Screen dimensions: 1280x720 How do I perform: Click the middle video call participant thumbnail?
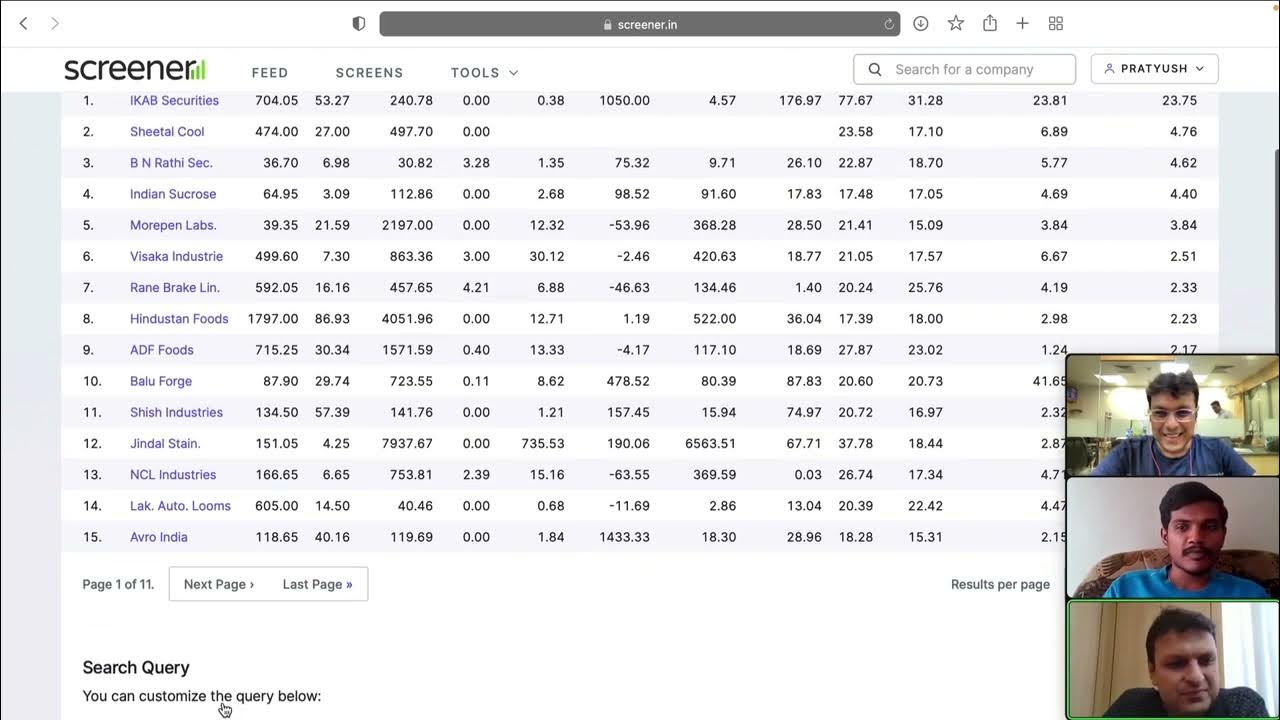1172,538
